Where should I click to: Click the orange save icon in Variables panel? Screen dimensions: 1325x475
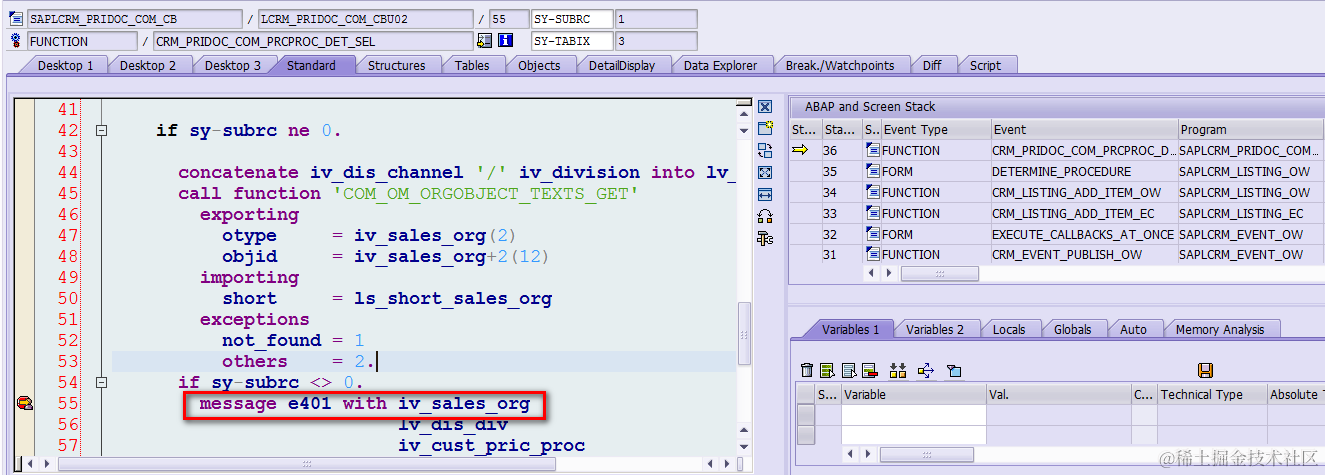point(1205,370)
